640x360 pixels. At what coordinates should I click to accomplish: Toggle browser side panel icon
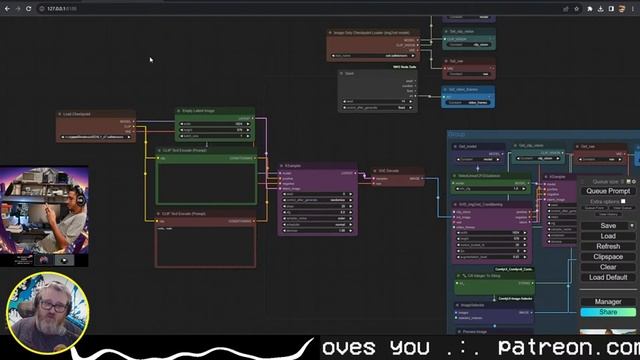pyautogui.click(x=611, y=9)
